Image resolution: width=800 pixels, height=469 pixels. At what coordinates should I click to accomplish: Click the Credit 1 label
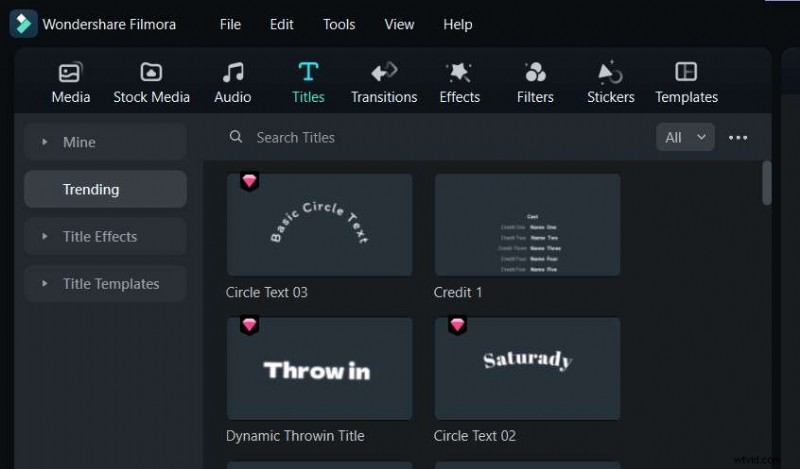(x=458, y=292)
